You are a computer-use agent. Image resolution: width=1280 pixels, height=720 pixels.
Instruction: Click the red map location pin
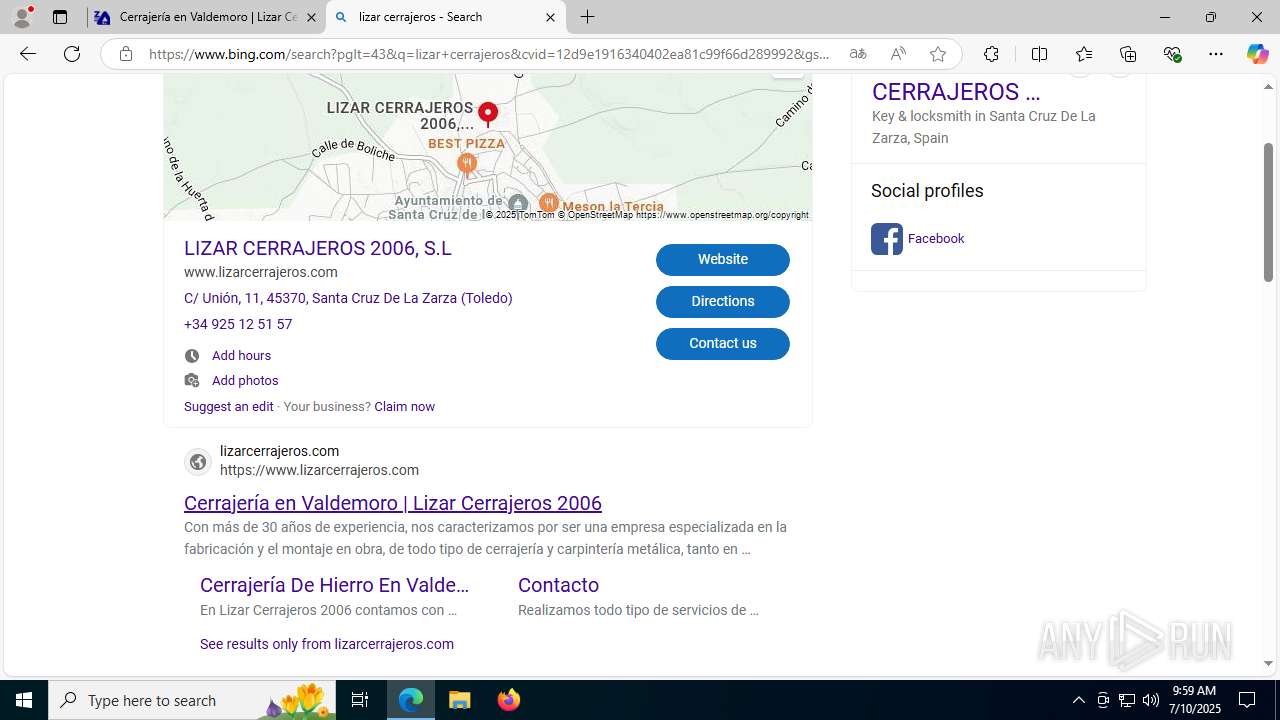pyautogui.click(x=487, y=113)
